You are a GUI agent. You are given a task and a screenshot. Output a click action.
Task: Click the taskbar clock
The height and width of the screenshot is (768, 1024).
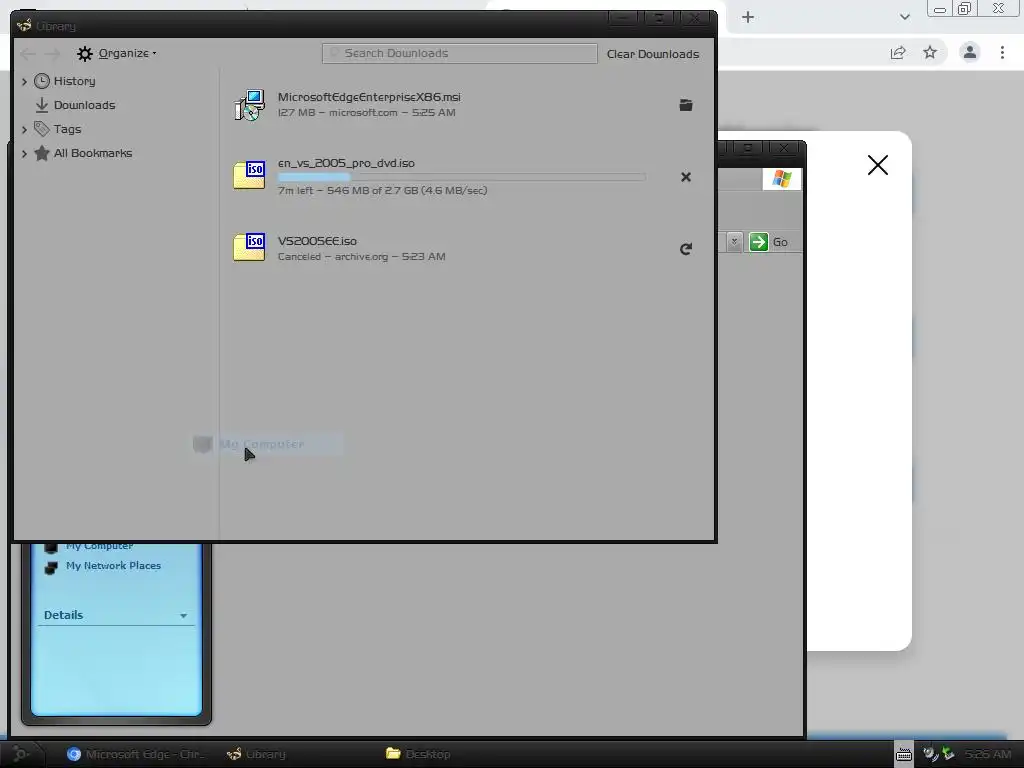coord(988,754)
